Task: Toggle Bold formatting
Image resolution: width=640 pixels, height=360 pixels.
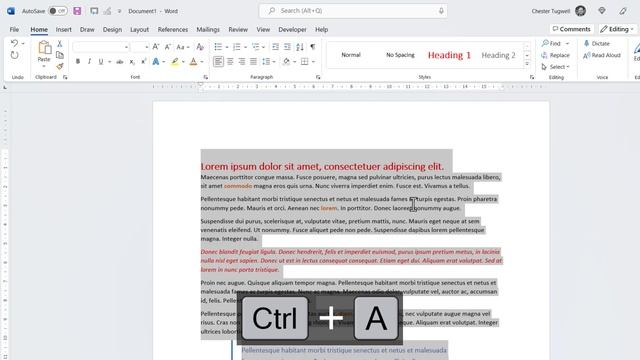Action: click(x=78, y=62)
